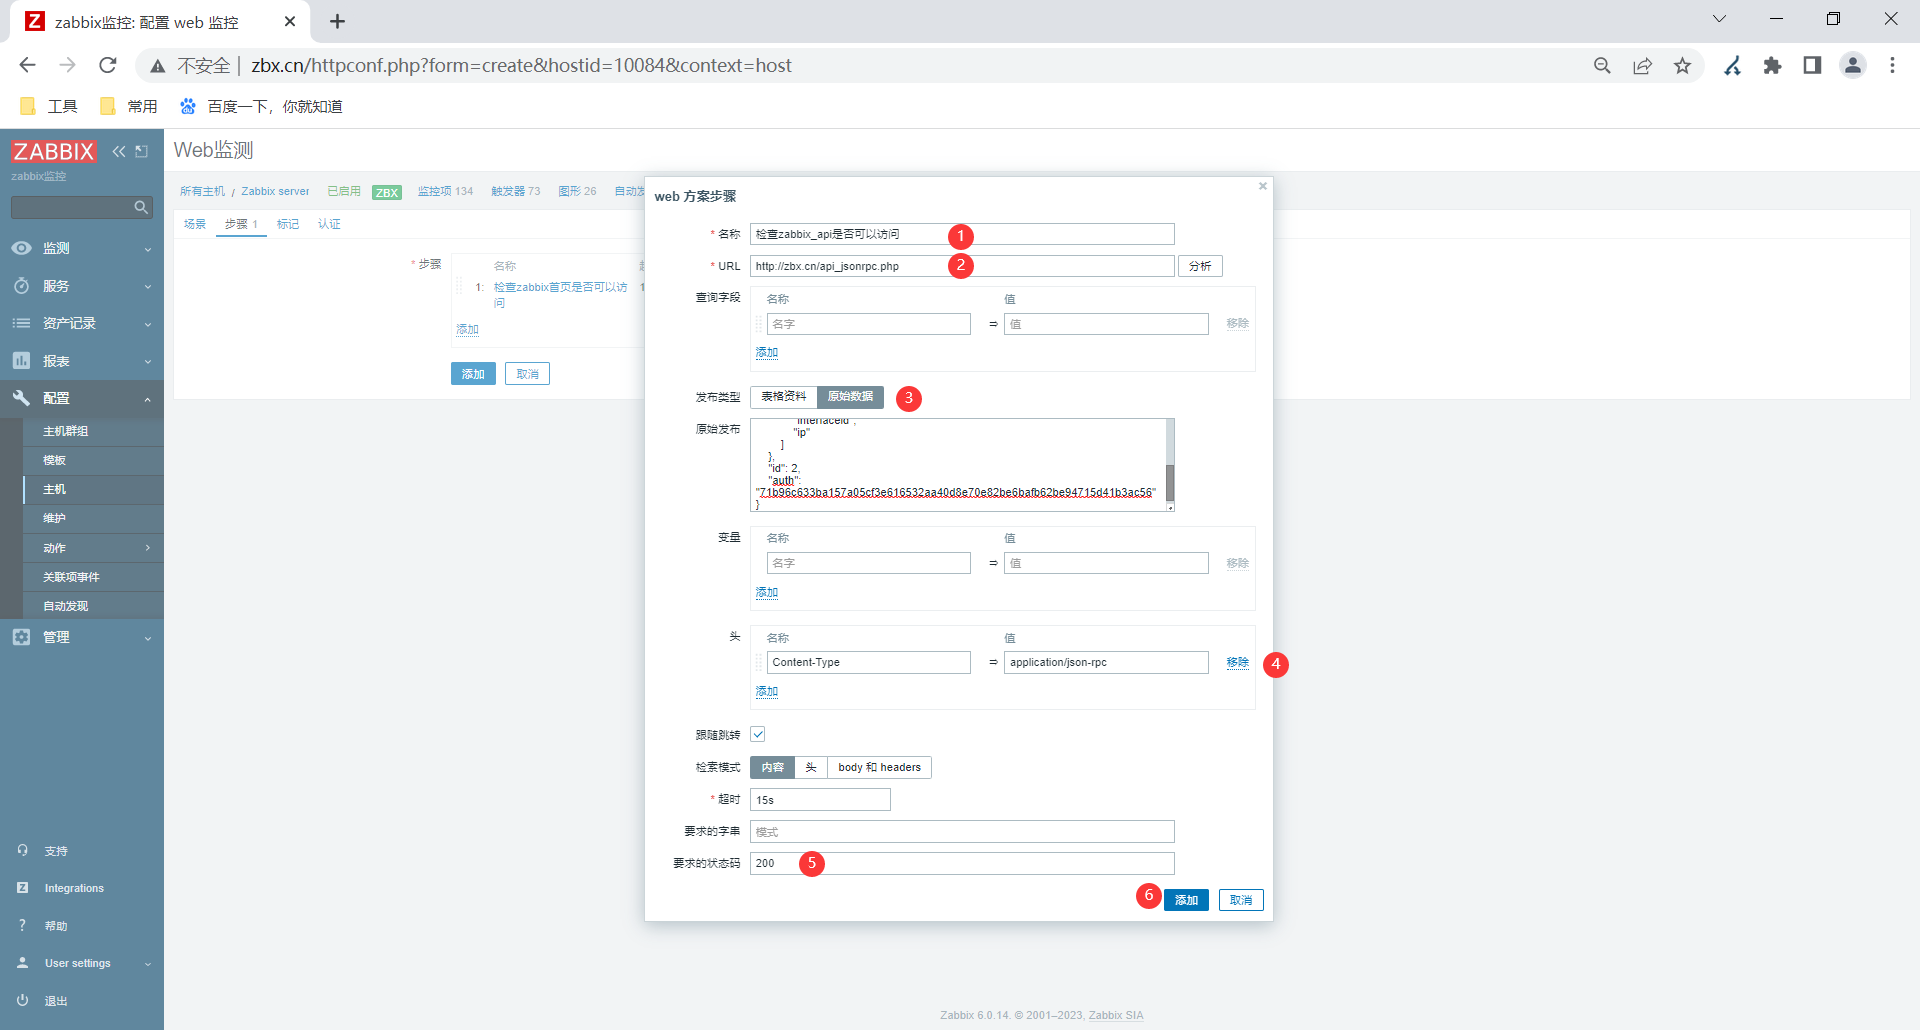Select 原始数据 post type
This screenshot has width=1920, height=1030.
tap(850, 397)
